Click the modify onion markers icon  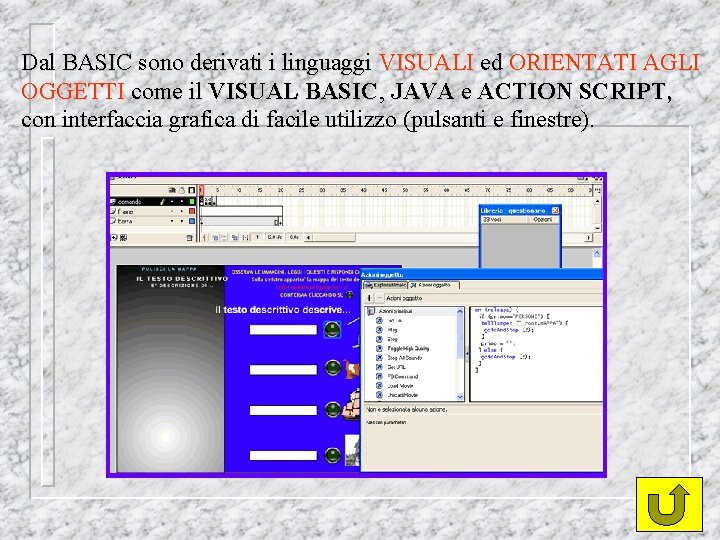[x=246, y=237]
